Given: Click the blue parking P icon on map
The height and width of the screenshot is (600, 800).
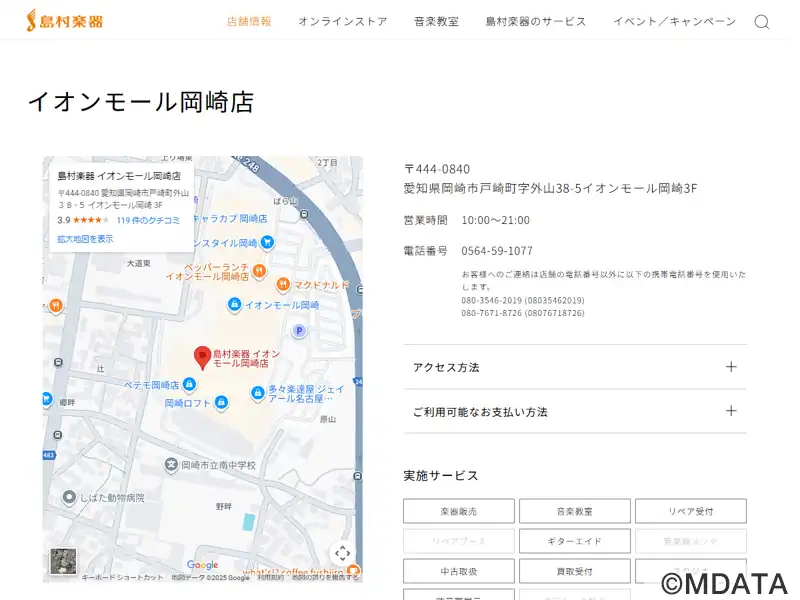Looking at the screenshot, I should coord(298,331).
